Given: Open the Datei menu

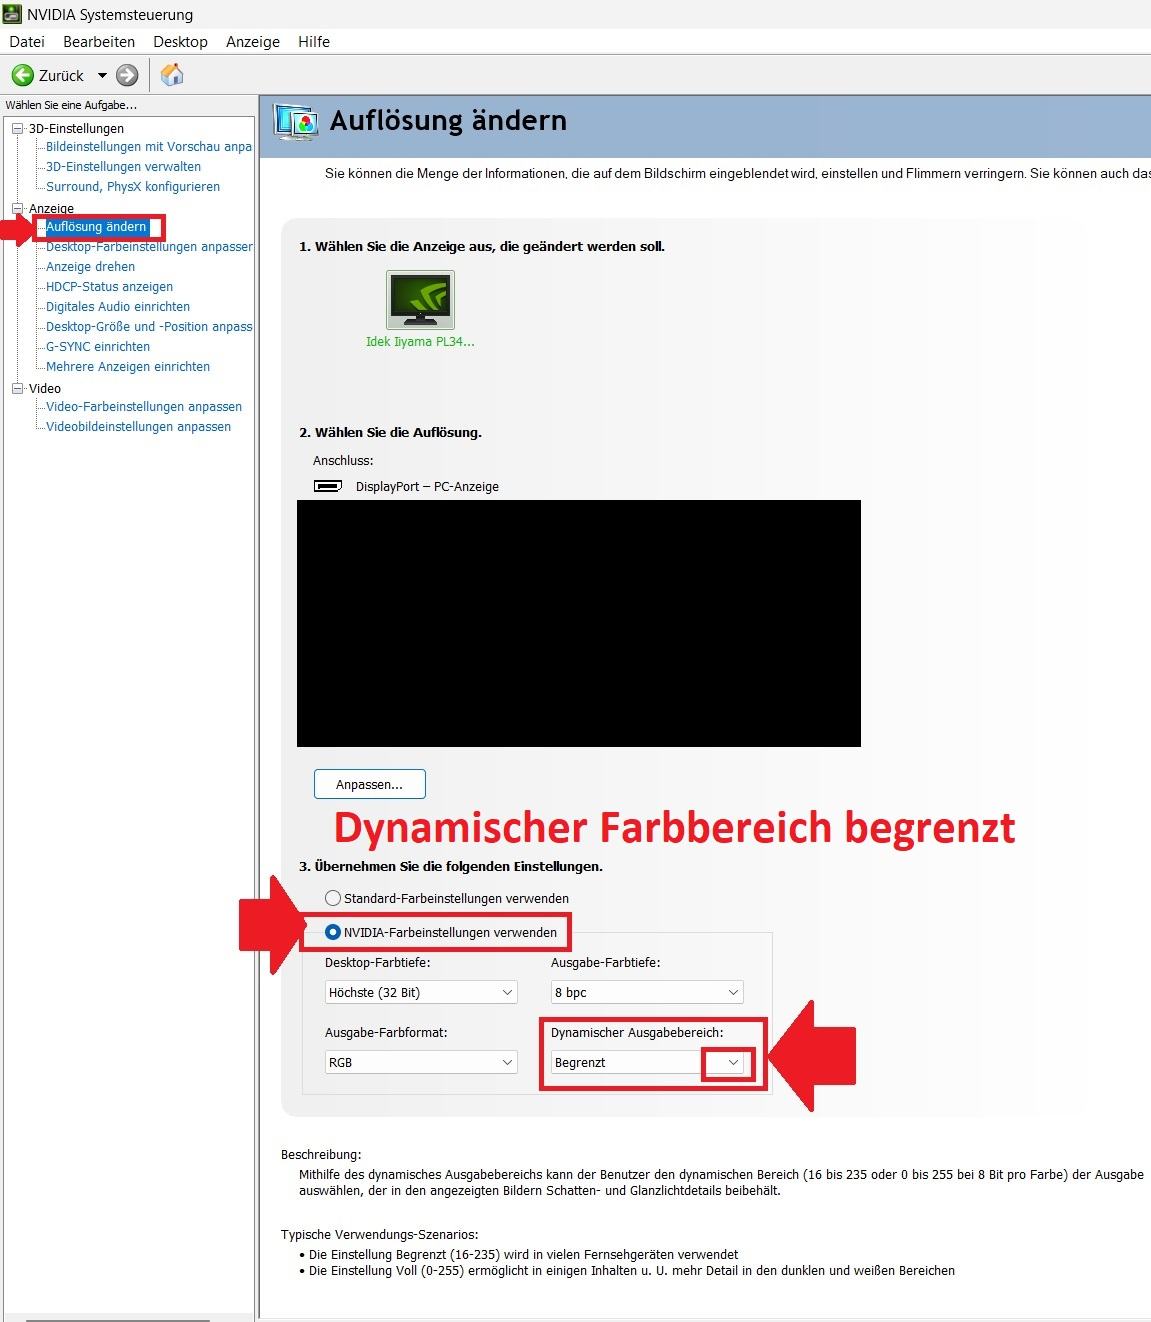Looking at the screenshot, I should [27, 41].
